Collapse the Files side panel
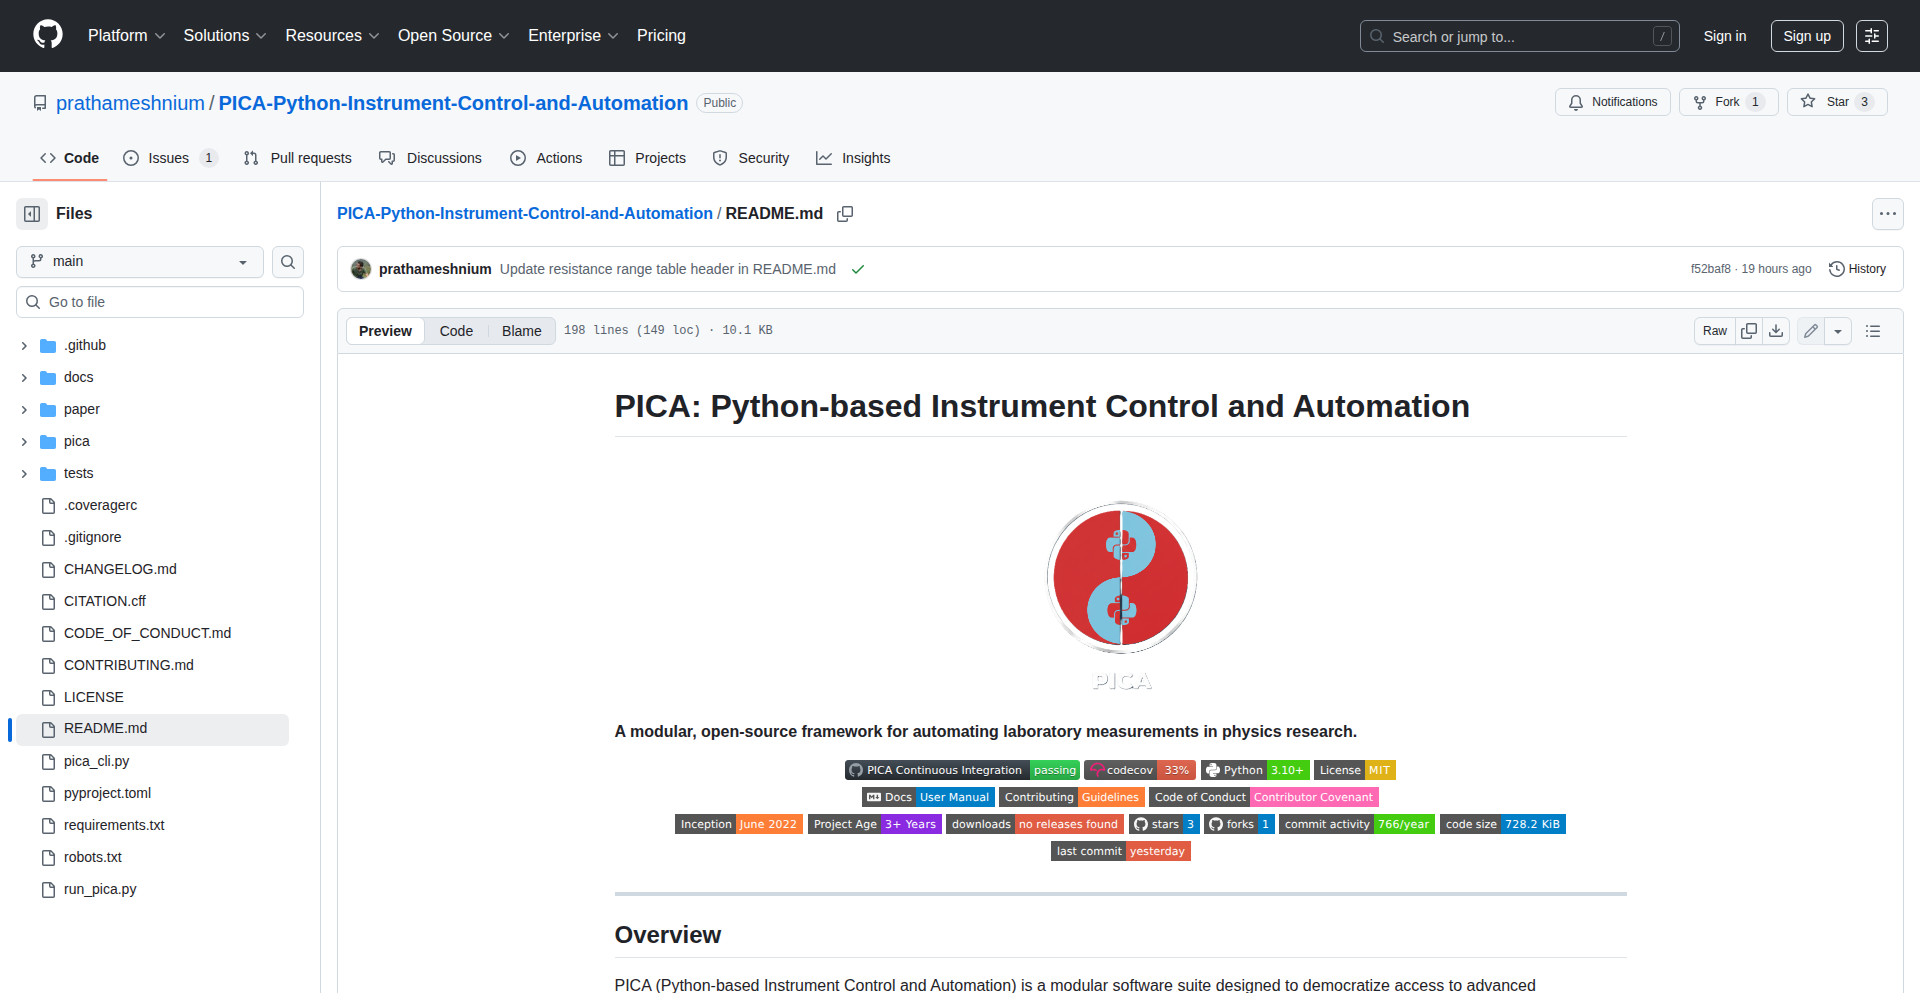 point(31,213)
